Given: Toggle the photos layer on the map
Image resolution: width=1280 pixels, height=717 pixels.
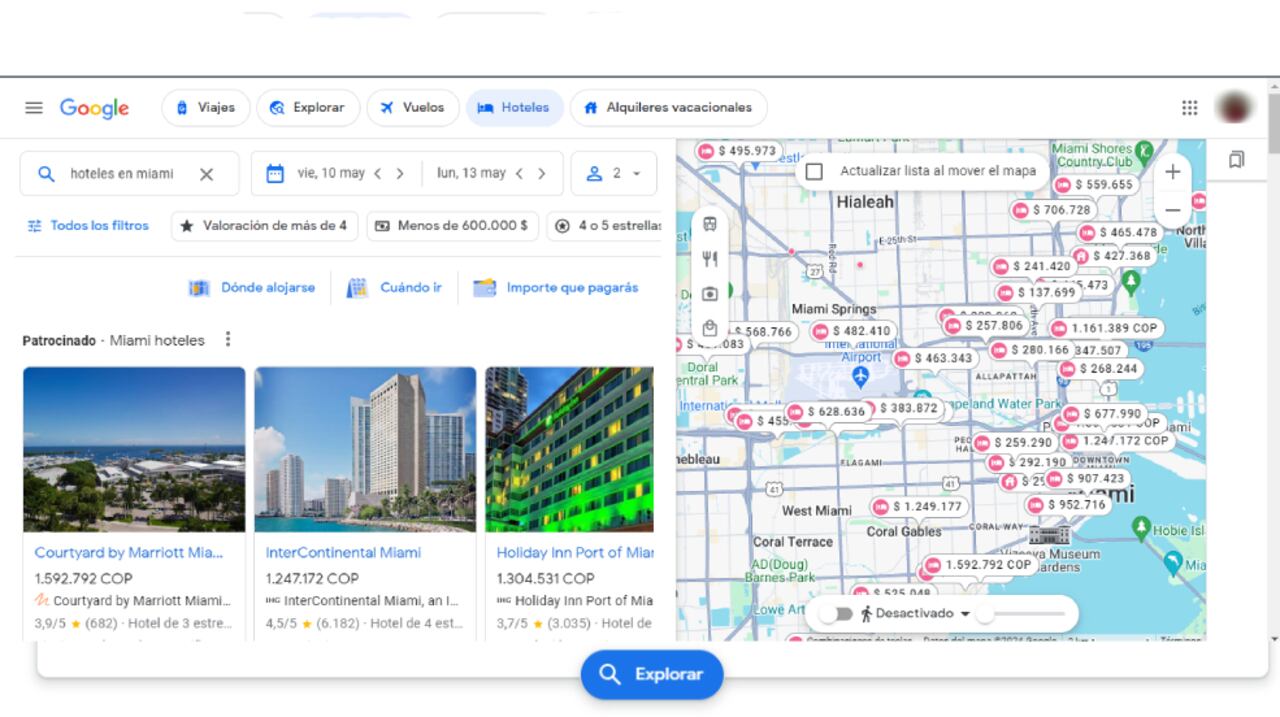Looking at the screenshot, I should [x=709, y=294].
